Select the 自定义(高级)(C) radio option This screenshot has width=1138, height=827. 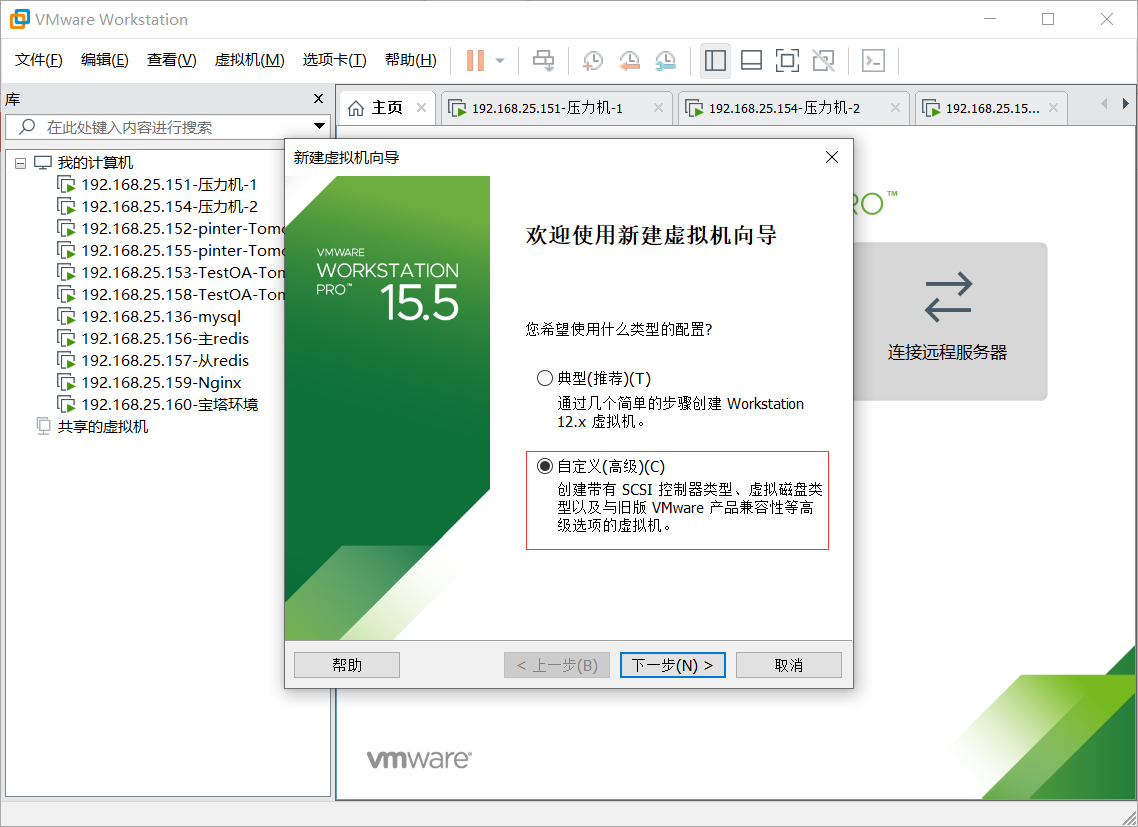coord(544,466)
